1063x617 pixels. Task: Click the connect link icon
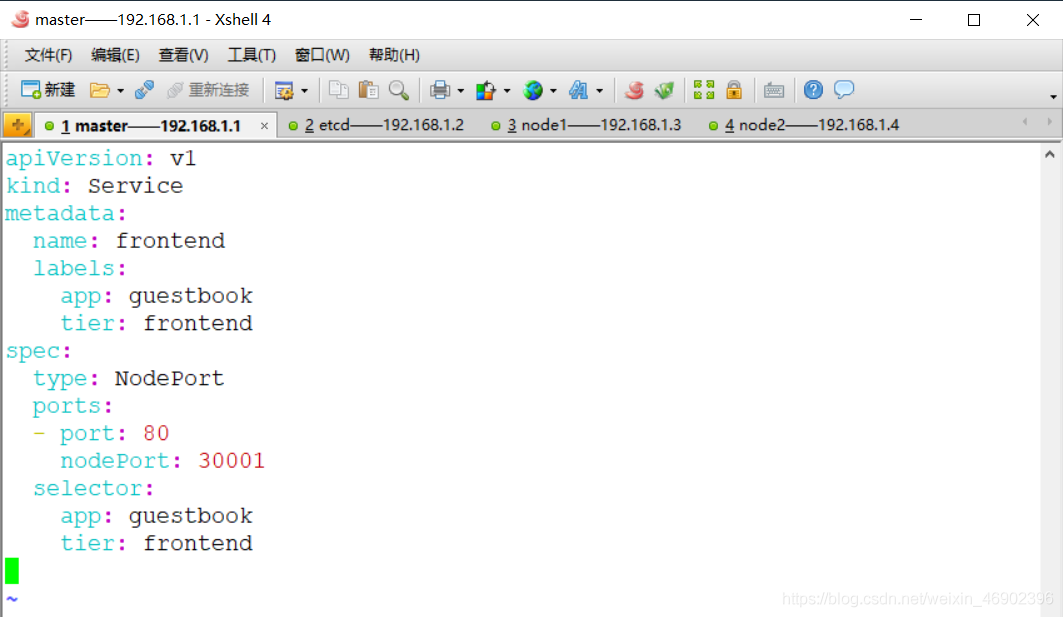(x=144, y=89)
